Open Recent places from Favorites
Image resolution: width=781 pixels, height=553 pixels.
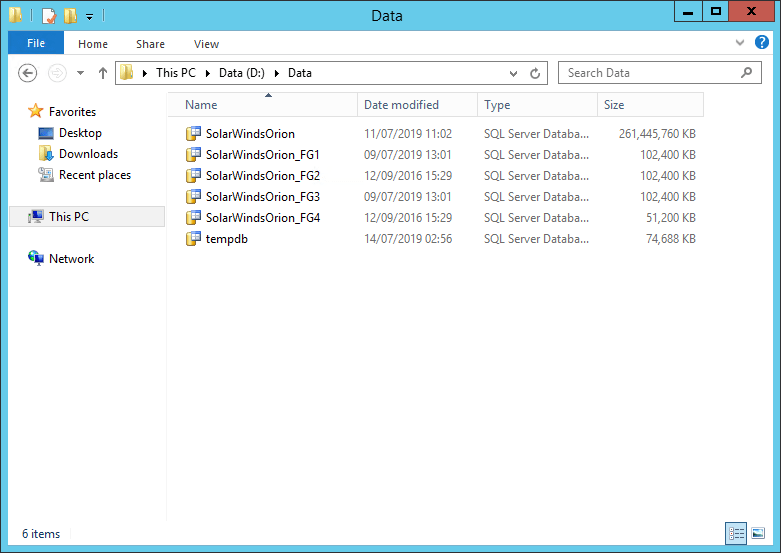point(95,175)
